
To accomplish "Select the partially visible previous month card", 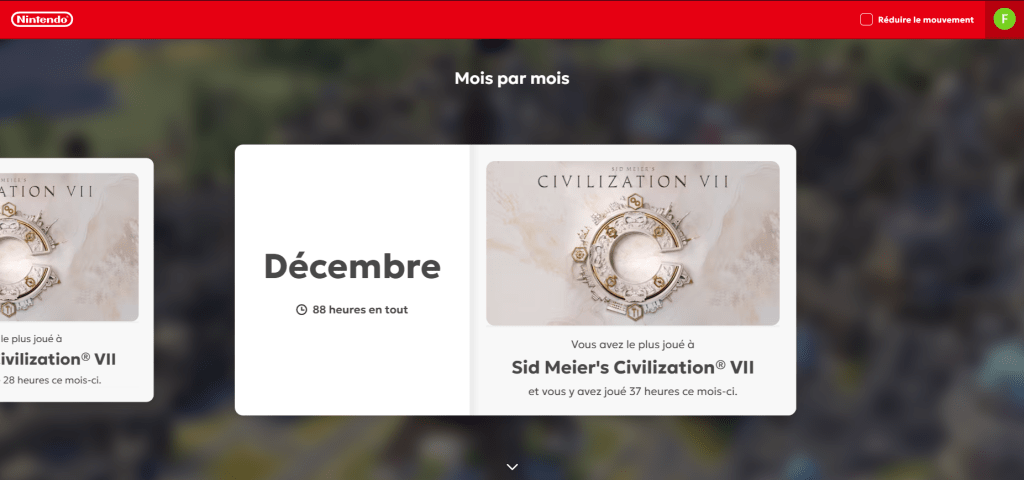I will pyautogui.click(x=76, y=280).
